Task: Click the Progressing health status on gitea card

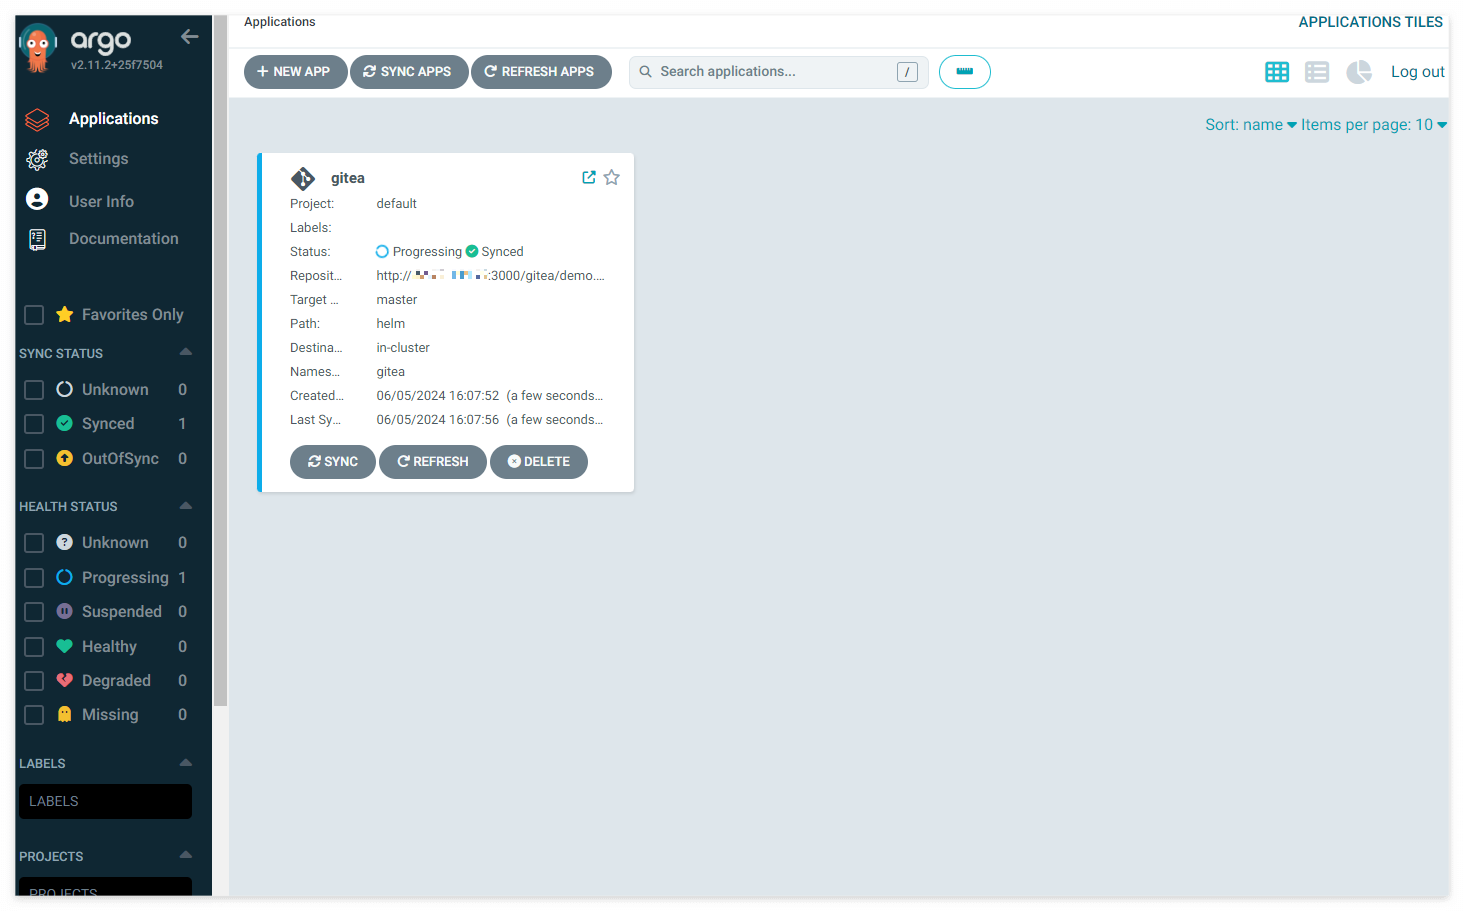Action: (x=419, y=252)
